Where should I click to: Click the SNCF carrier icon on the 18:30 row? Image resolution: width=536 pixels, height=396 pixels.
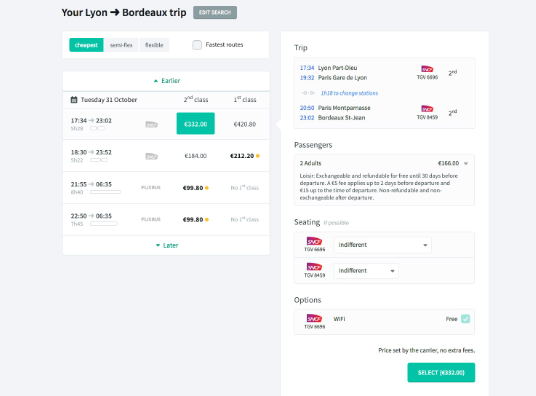click(151, 156)
